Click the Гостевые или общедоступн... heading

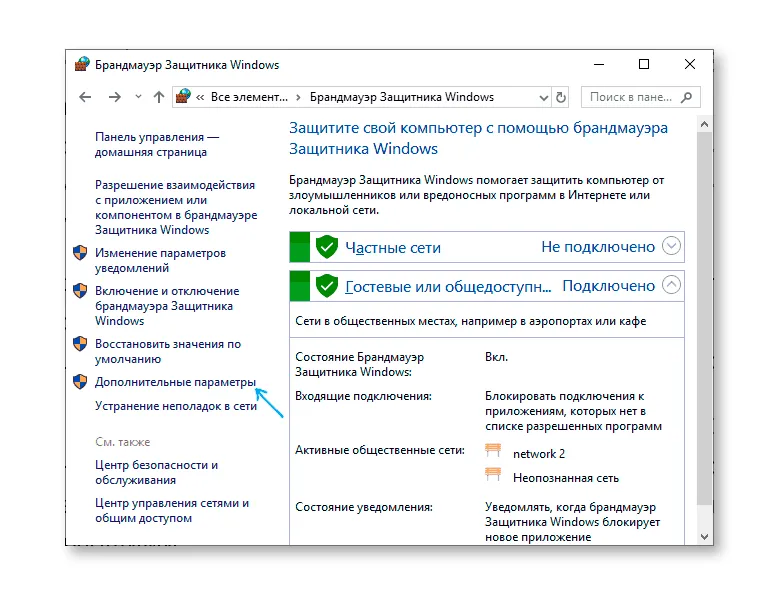pyautogui.click(x=448, y=287)
